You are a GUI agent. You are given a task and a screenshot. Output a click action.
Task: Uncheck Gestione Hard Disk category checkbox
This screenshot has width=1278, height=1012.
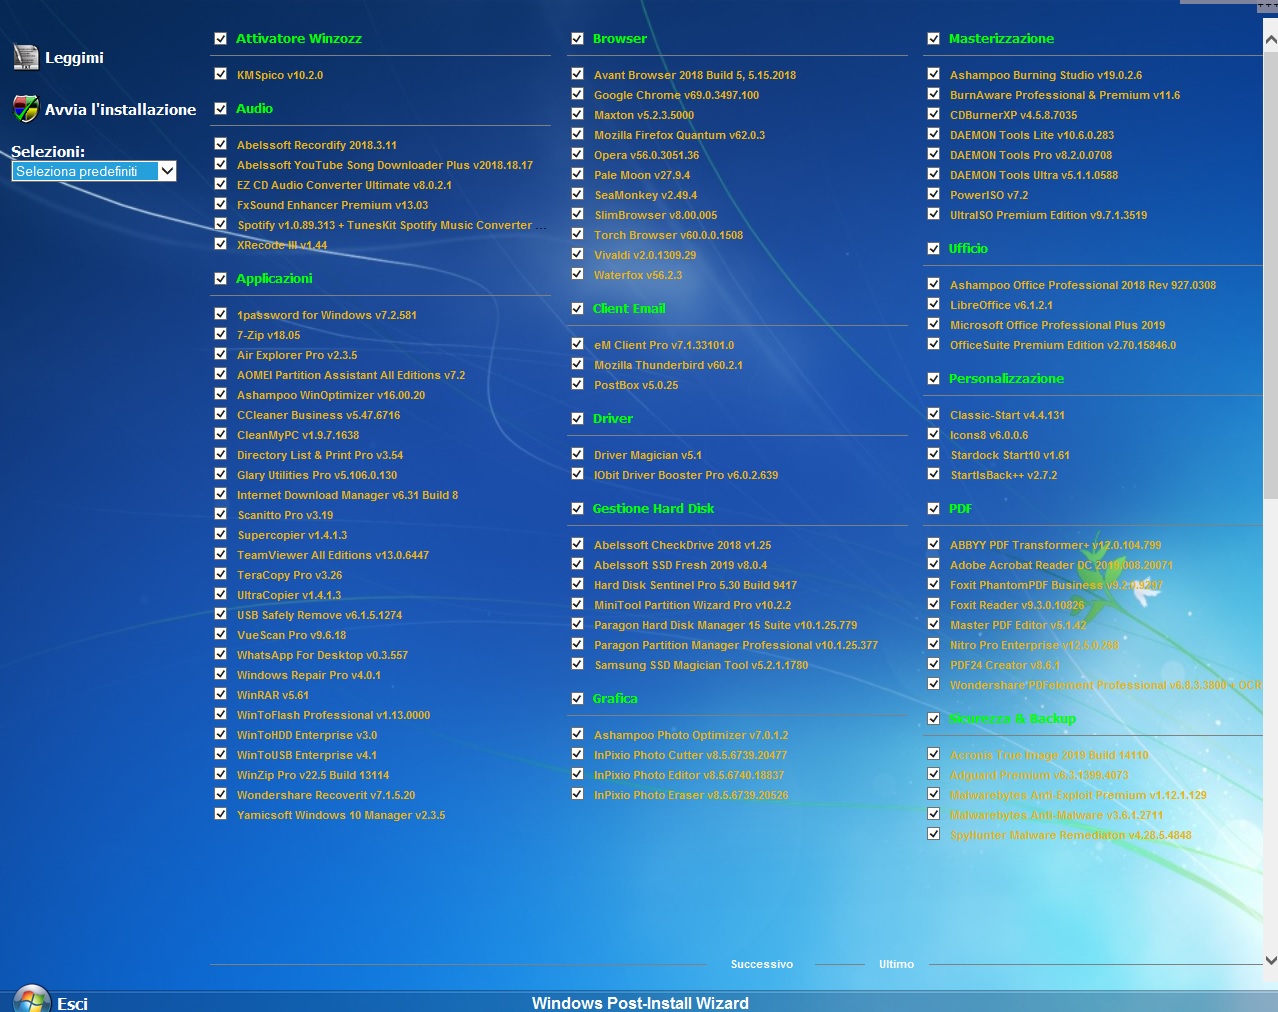point(578,508)
